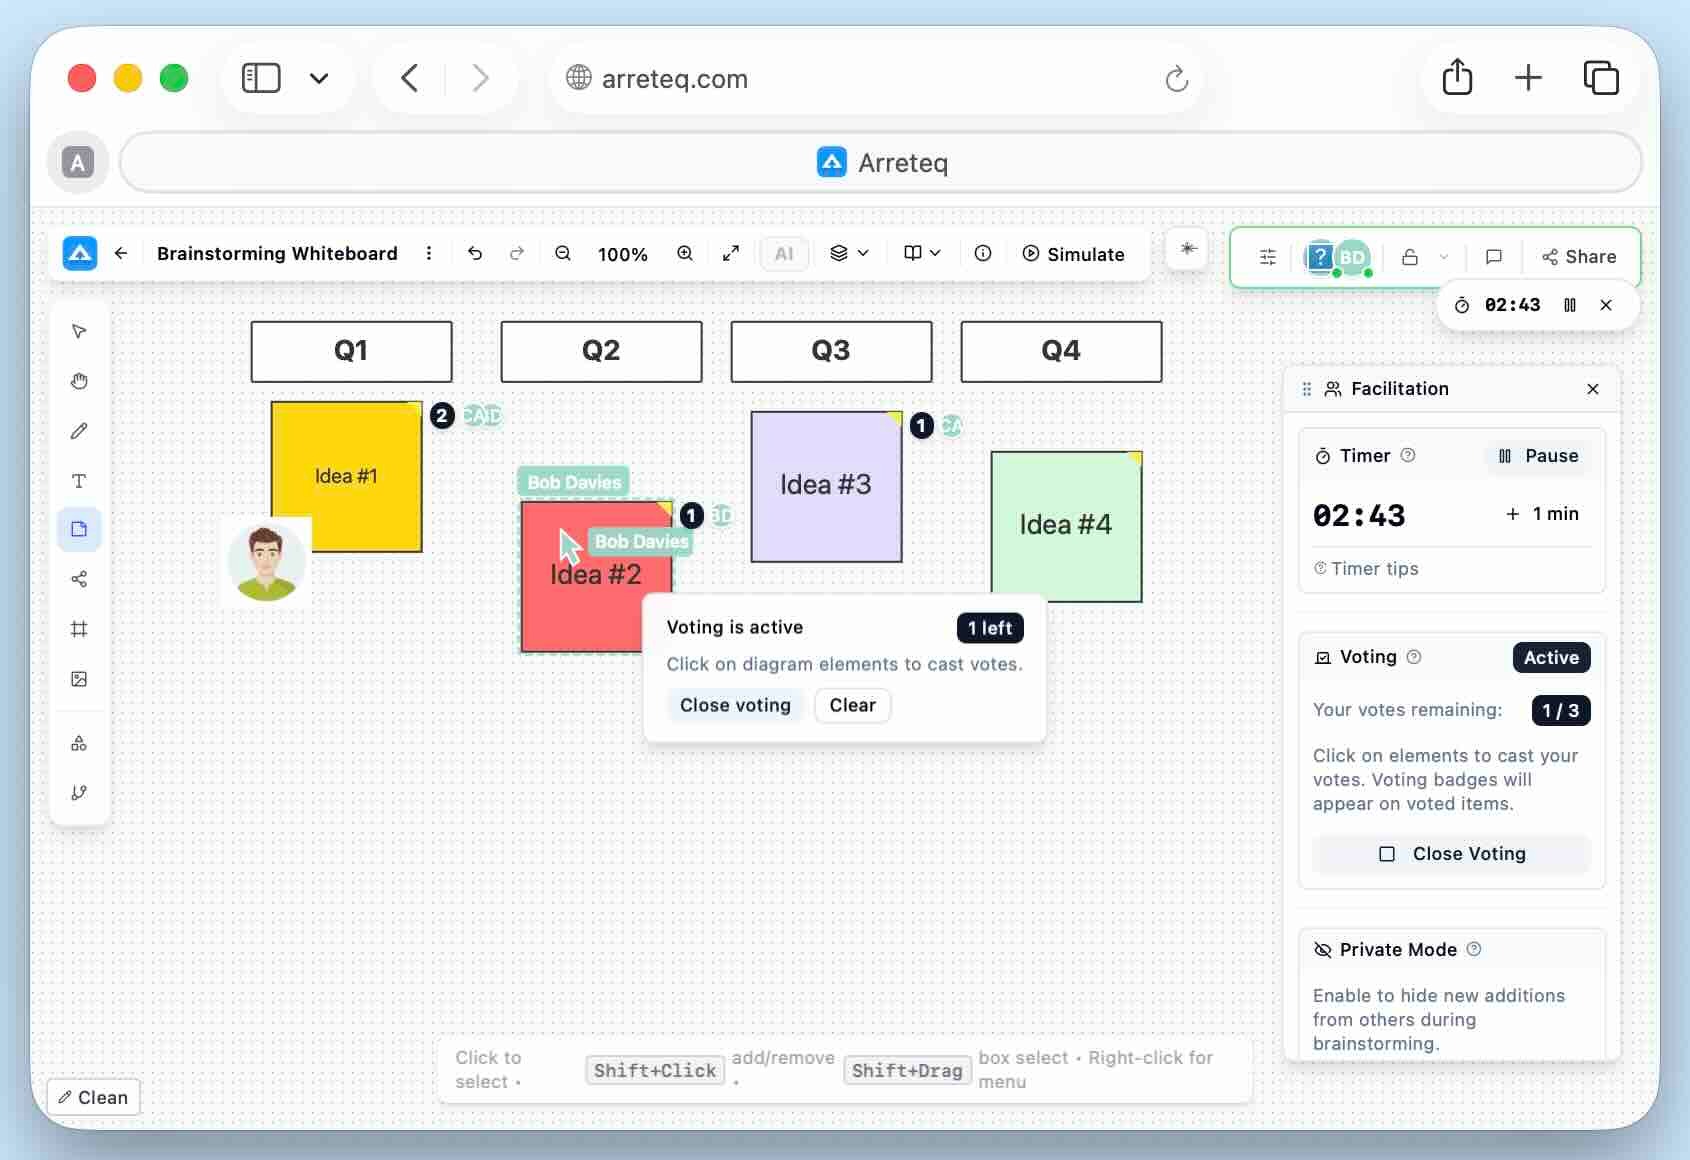Open the whiteboard three-dot options menu
This screenshot has height=1160, width=1690.
(428, 254)
